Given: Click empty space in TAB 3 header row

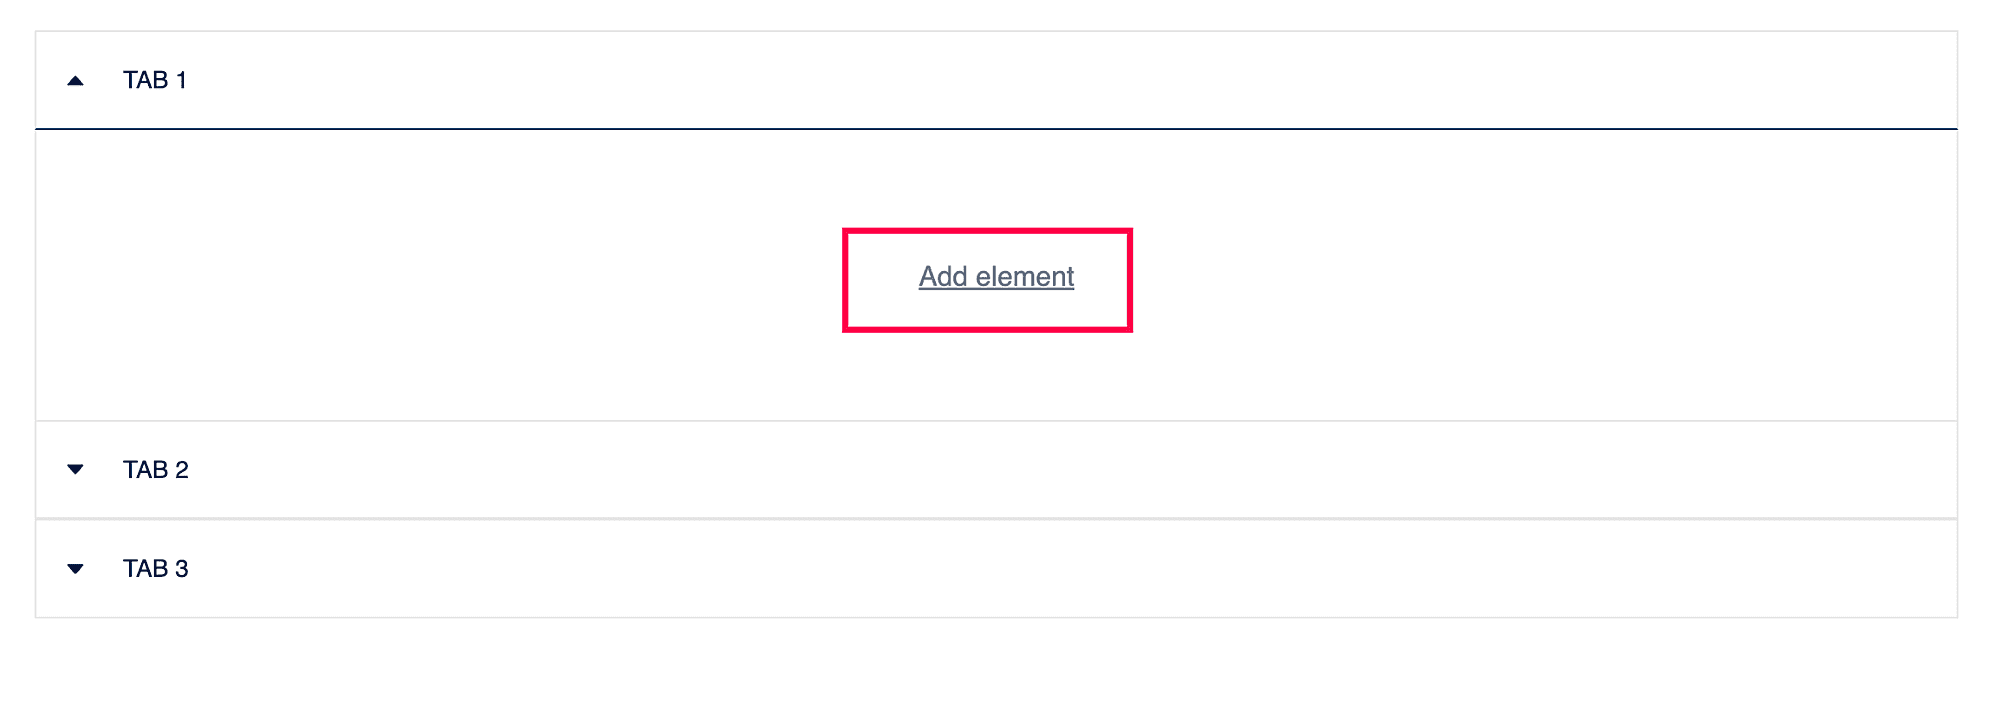Looking at the screenshot, I should 1000,569.
